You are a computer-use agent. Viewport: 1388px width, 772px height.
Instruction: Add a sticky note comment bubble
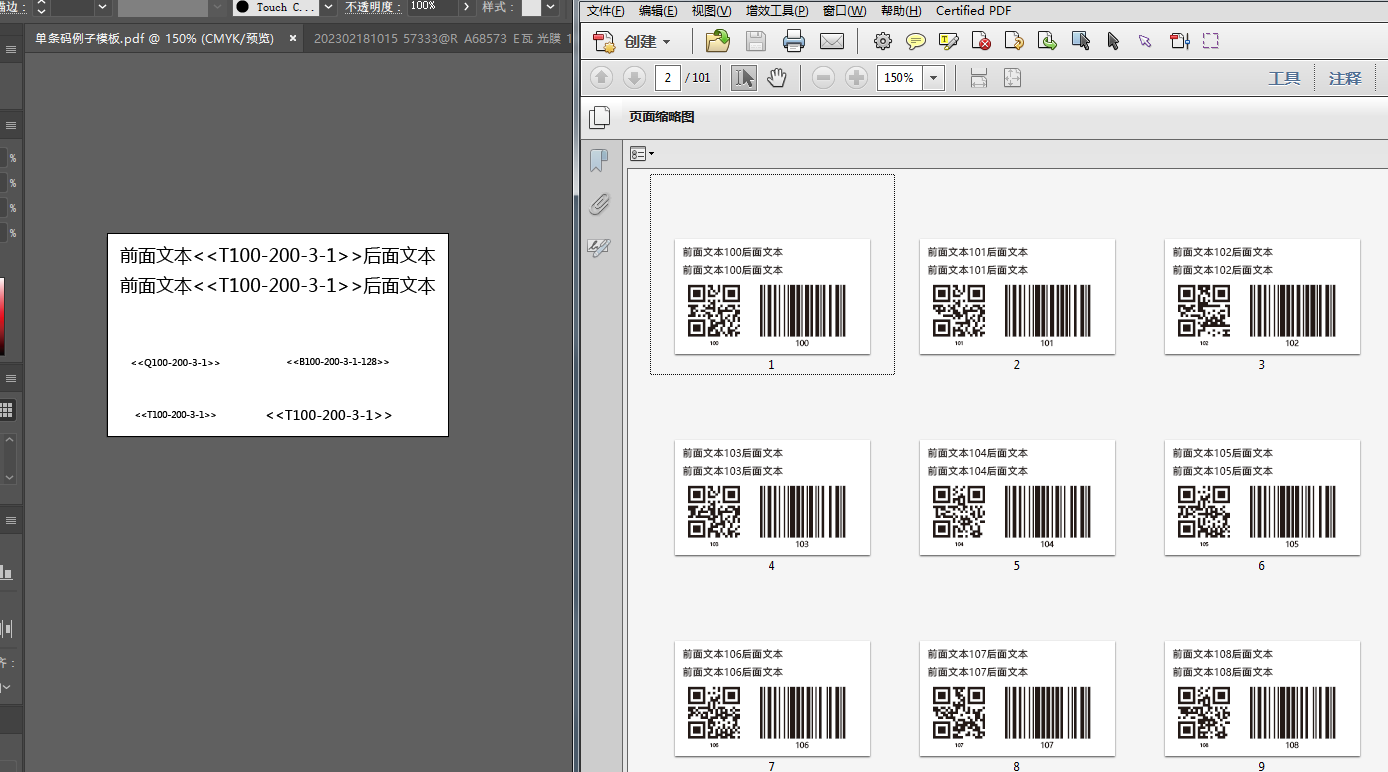(916, 41)
